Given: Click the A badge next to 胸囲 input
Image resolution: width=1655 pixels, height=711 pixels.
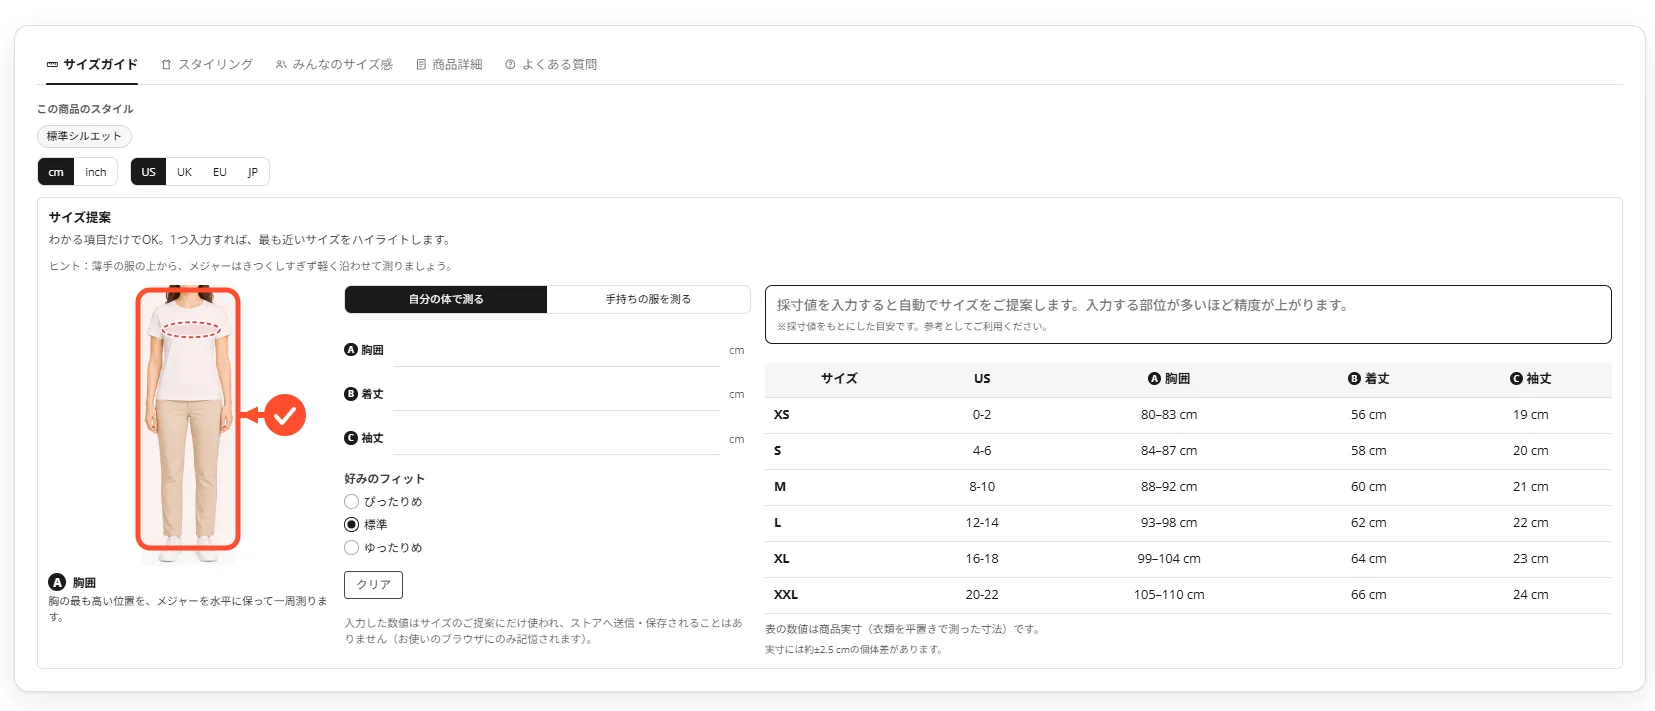Looking at the screenshot, I should pos(351,350).
